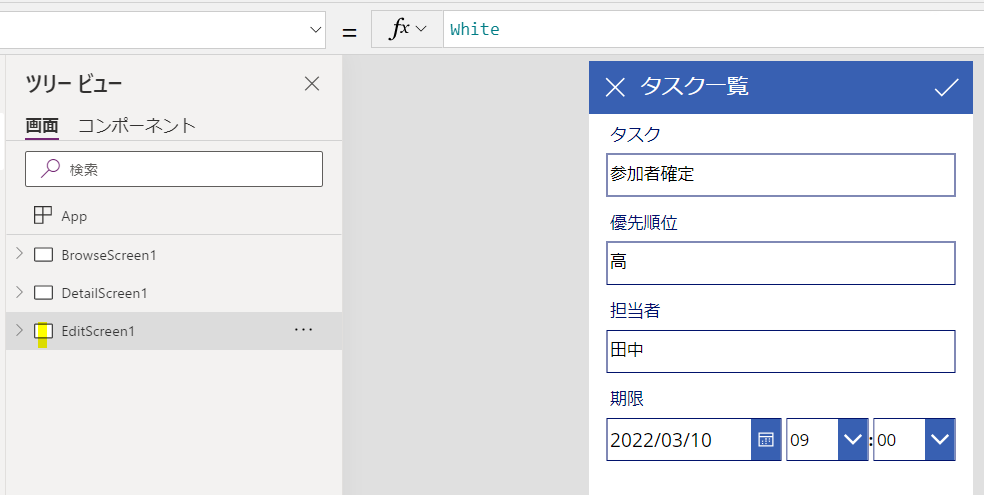Screen dimensions: 984x495
Task: Switch to the コンポーネント tab
Action: (x=137, y=126)
